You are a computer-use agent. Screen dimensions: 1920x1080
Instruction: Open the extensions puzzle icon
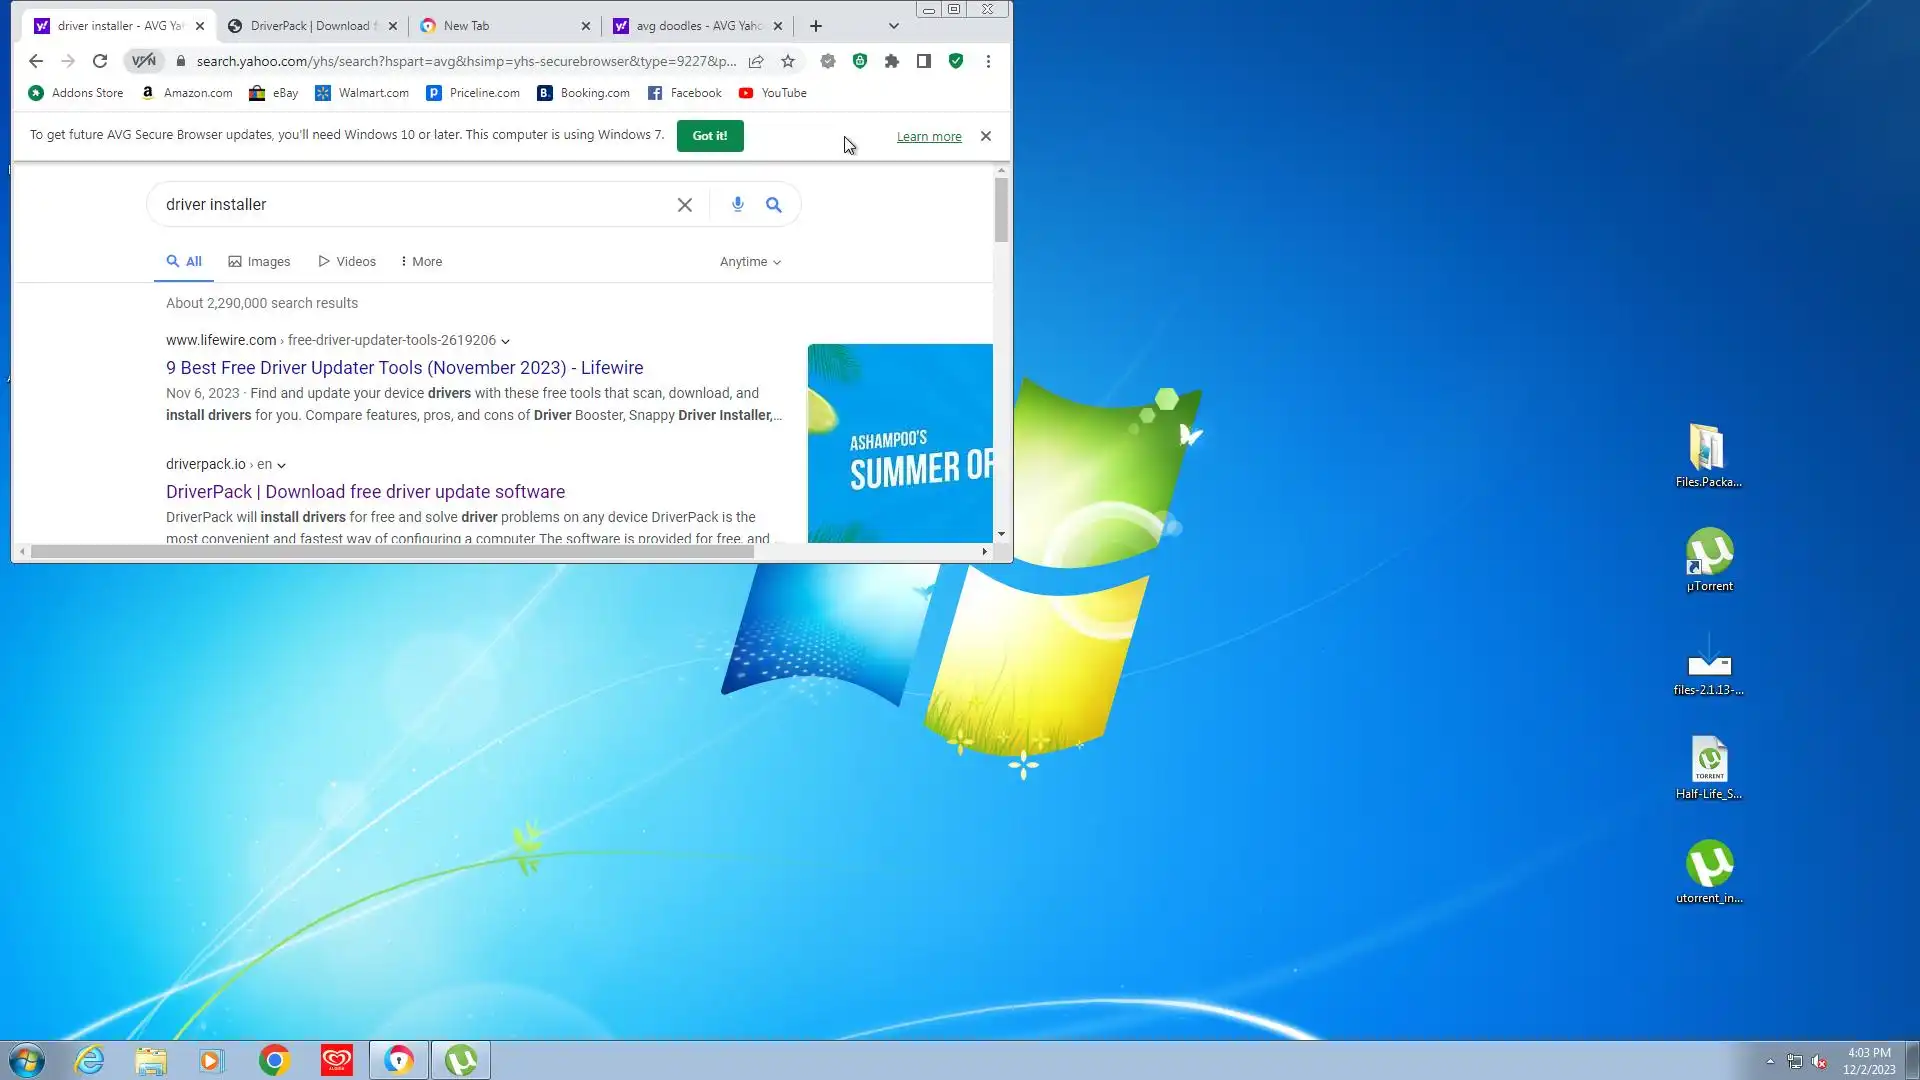pos(892,61)
